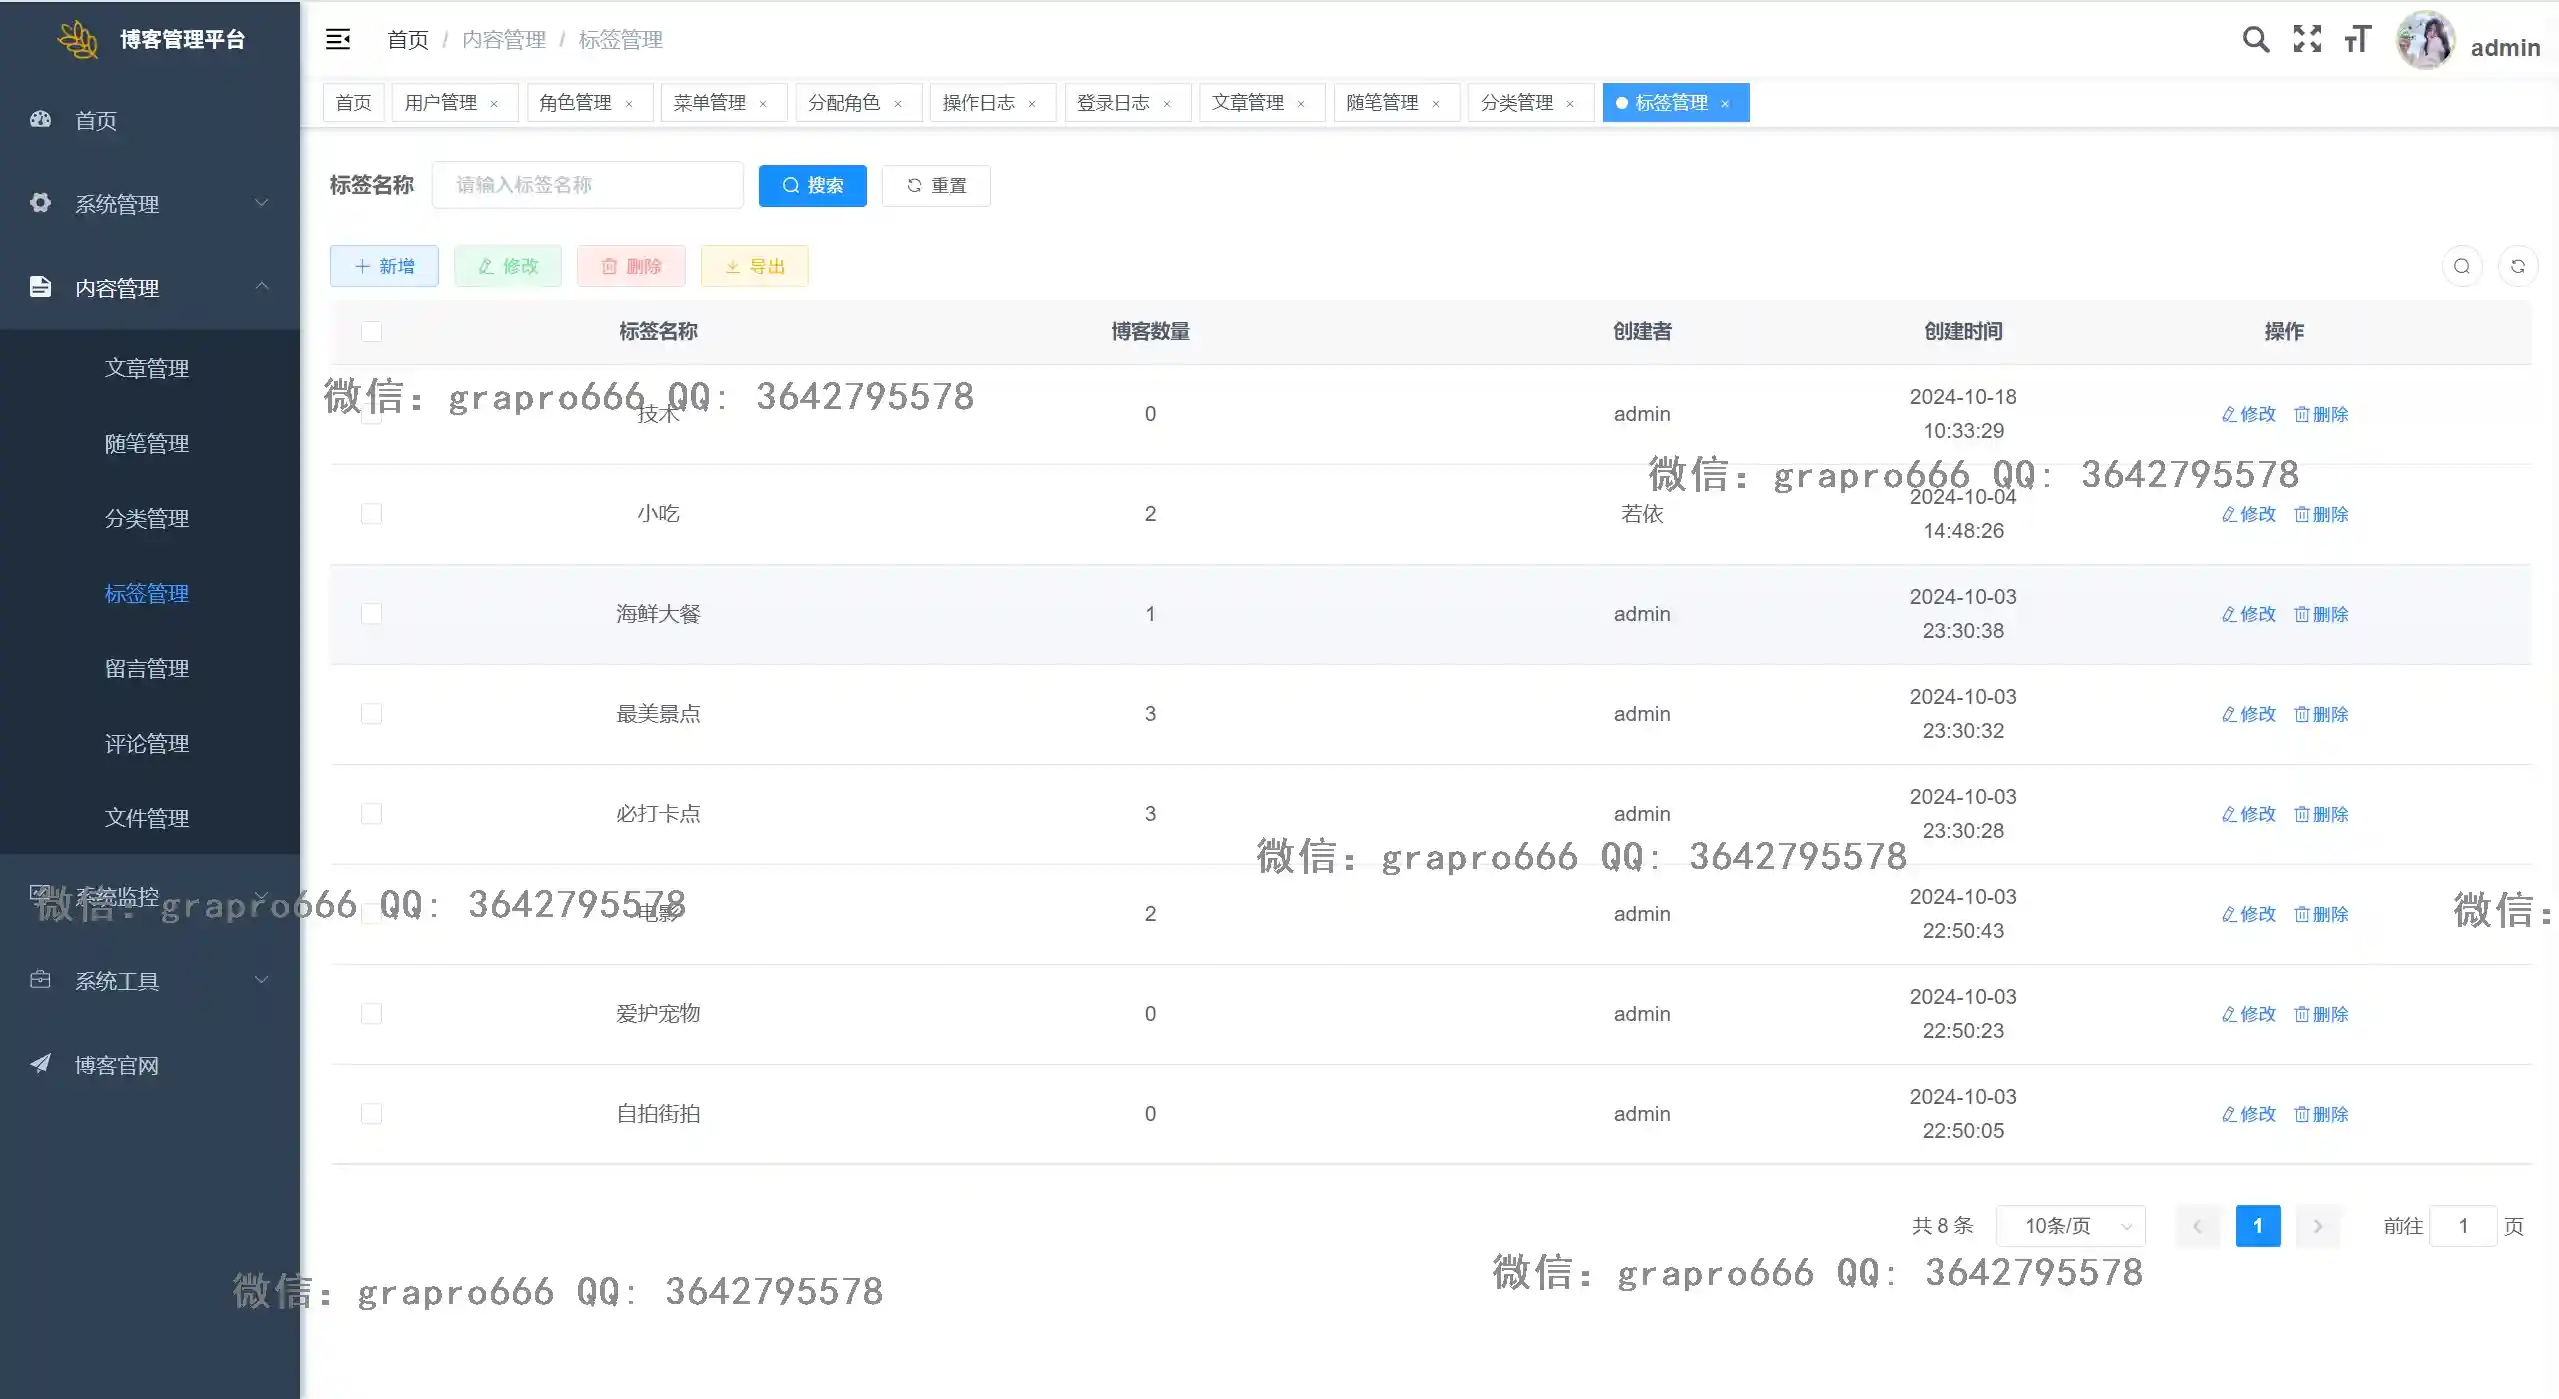The image size is (2559, 1399).
Task: Toggle fullscreen mode icon in top bar
Action: 2308,39
